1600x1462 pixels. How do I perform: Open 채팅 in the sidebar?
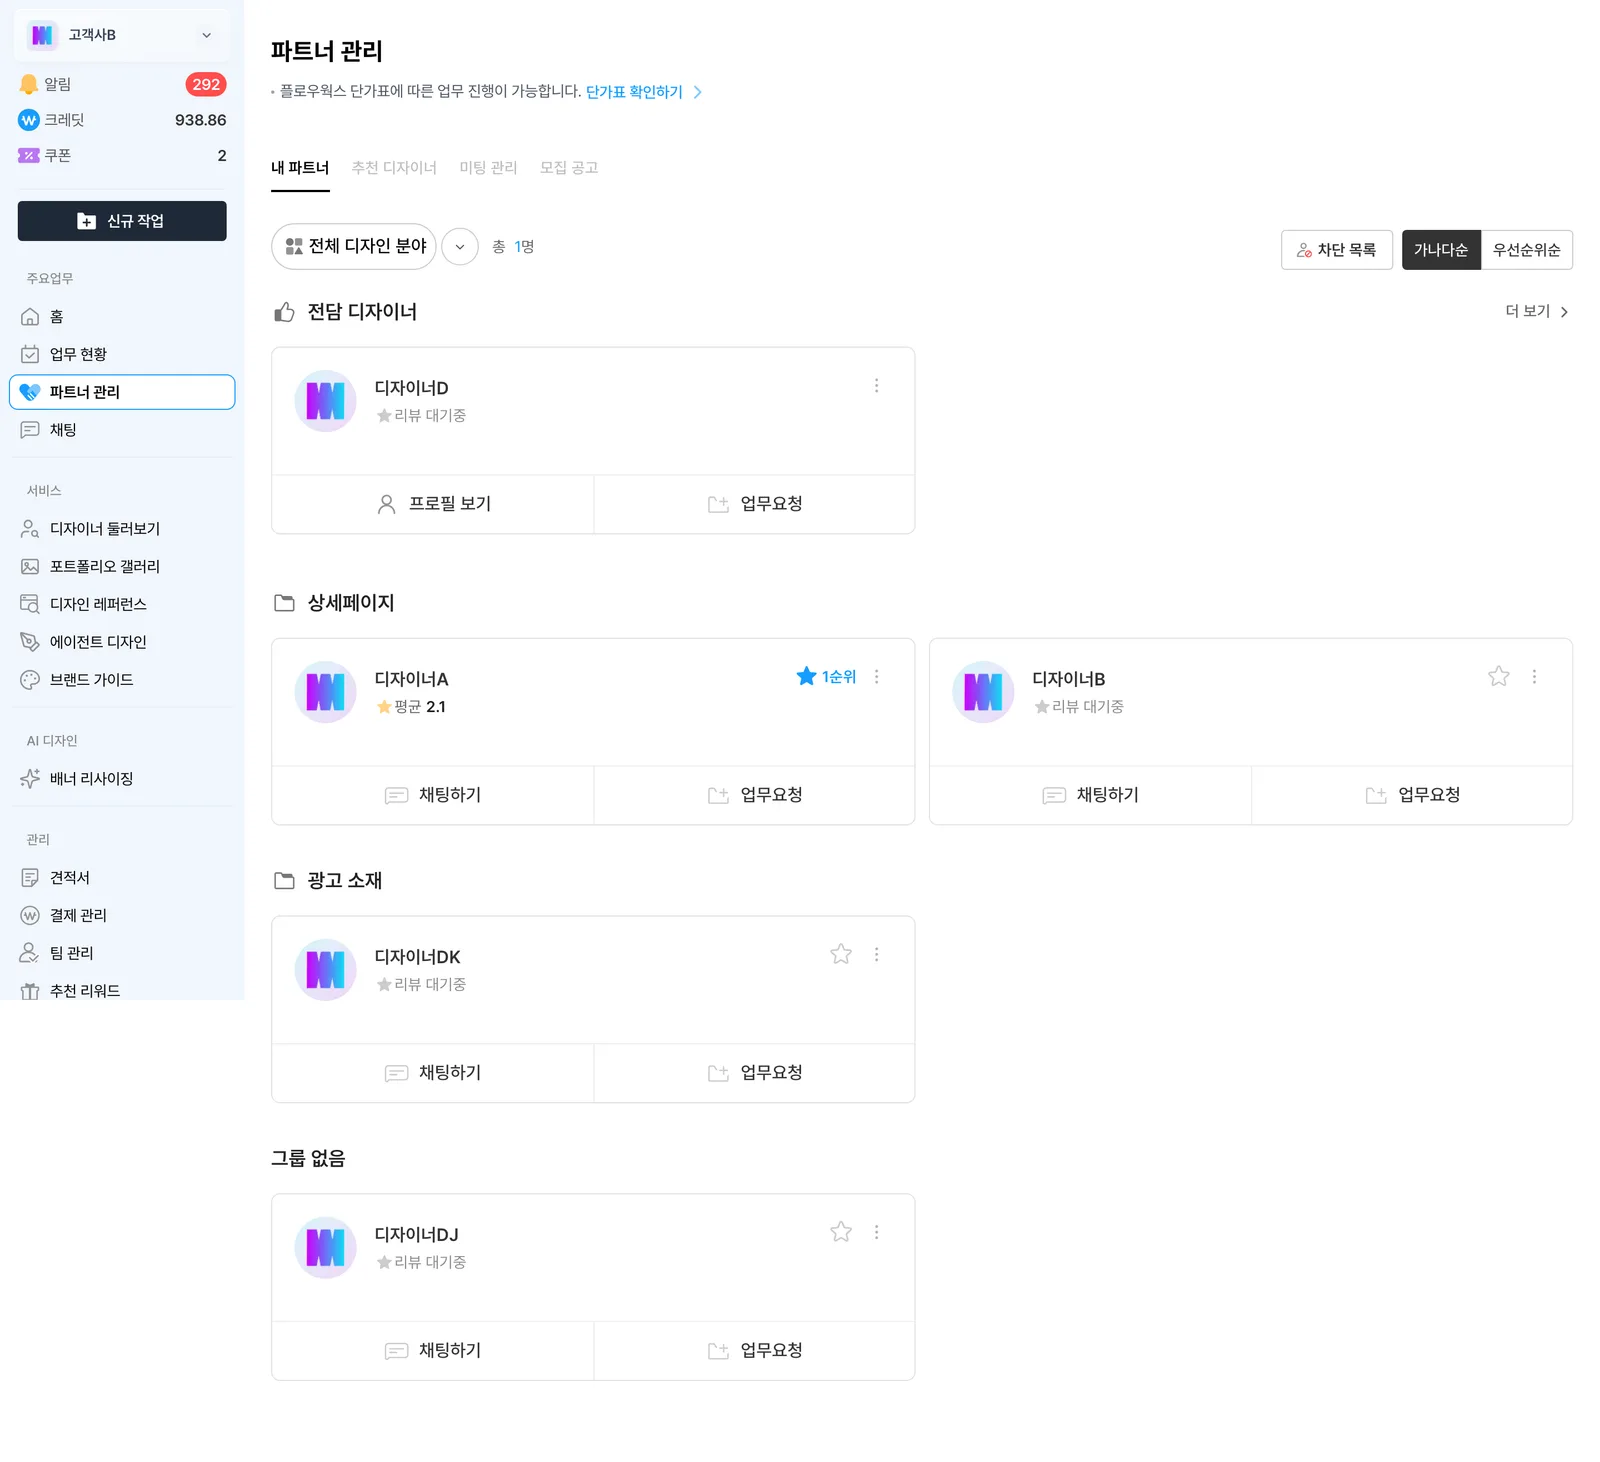(x=122, y=430)
